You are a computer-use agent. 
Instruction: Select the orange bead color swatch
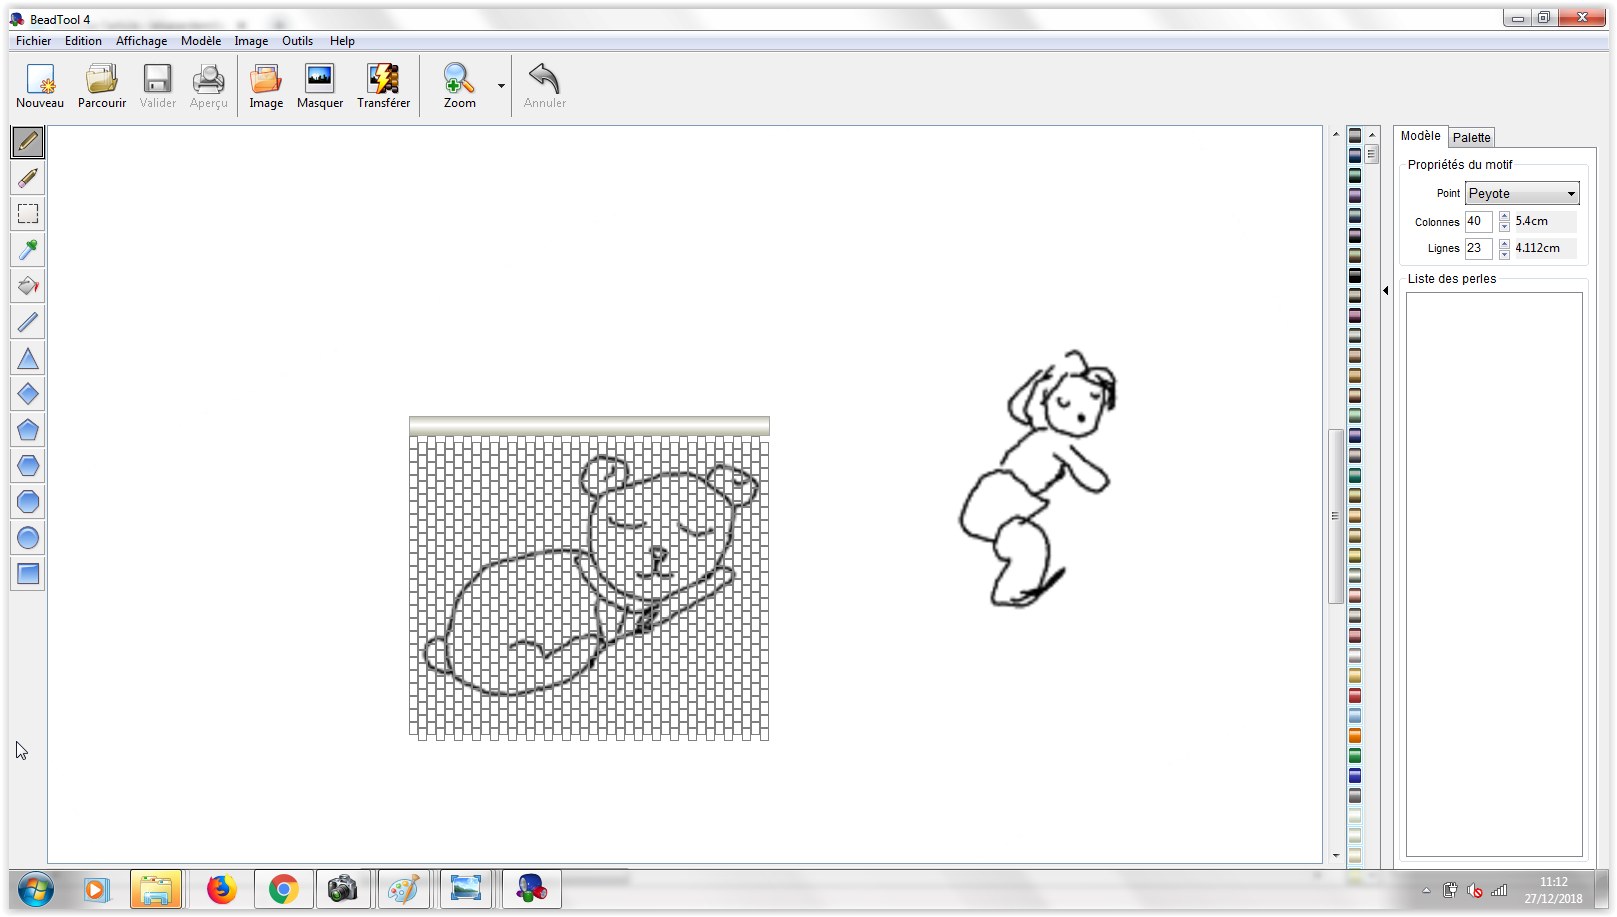tap(1355, 736)
